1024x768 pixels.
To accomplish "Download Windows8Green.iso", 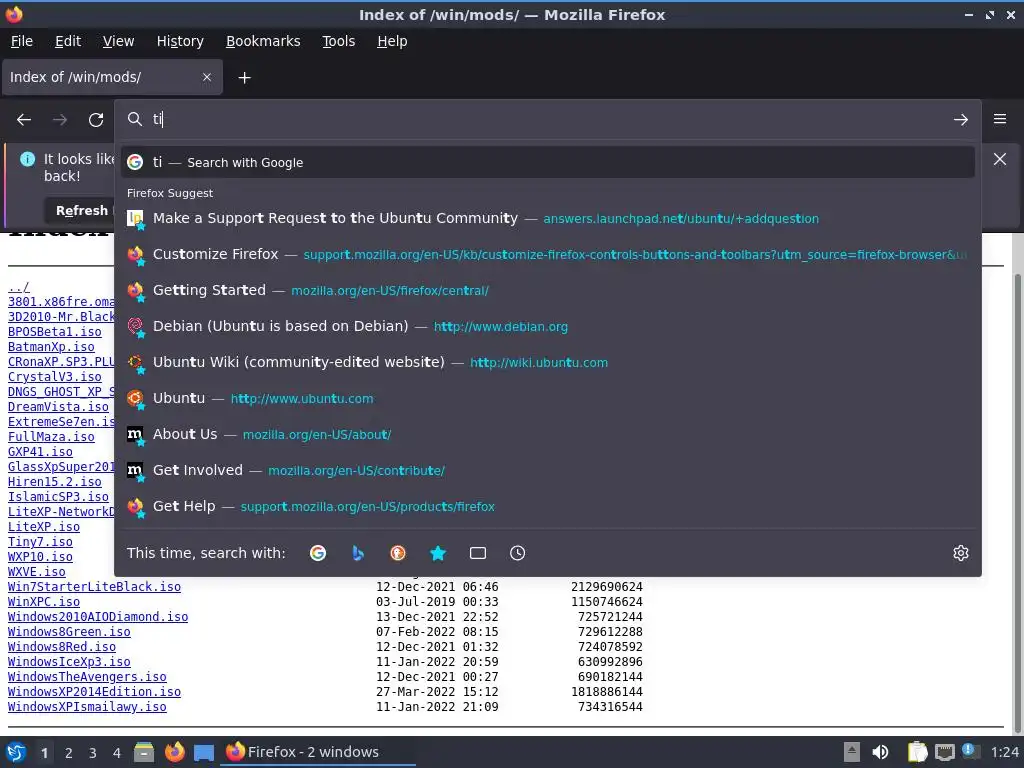I will [69, 632].
